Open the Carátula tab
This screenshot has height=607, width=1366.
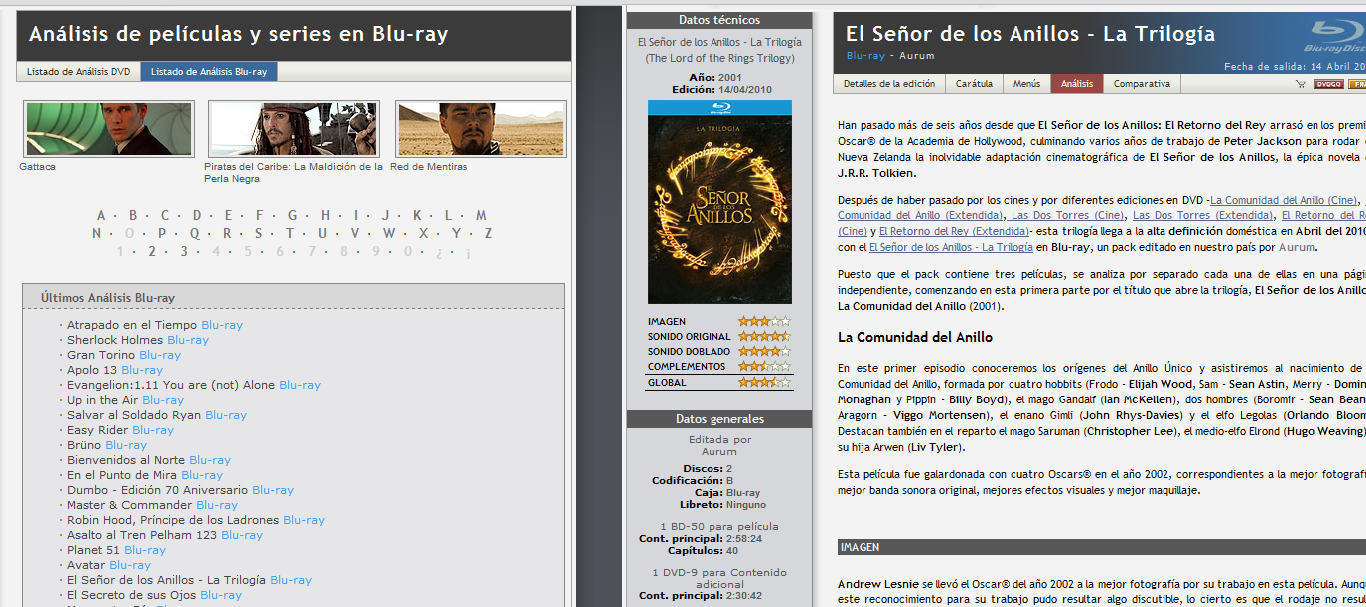pos(974,84)
